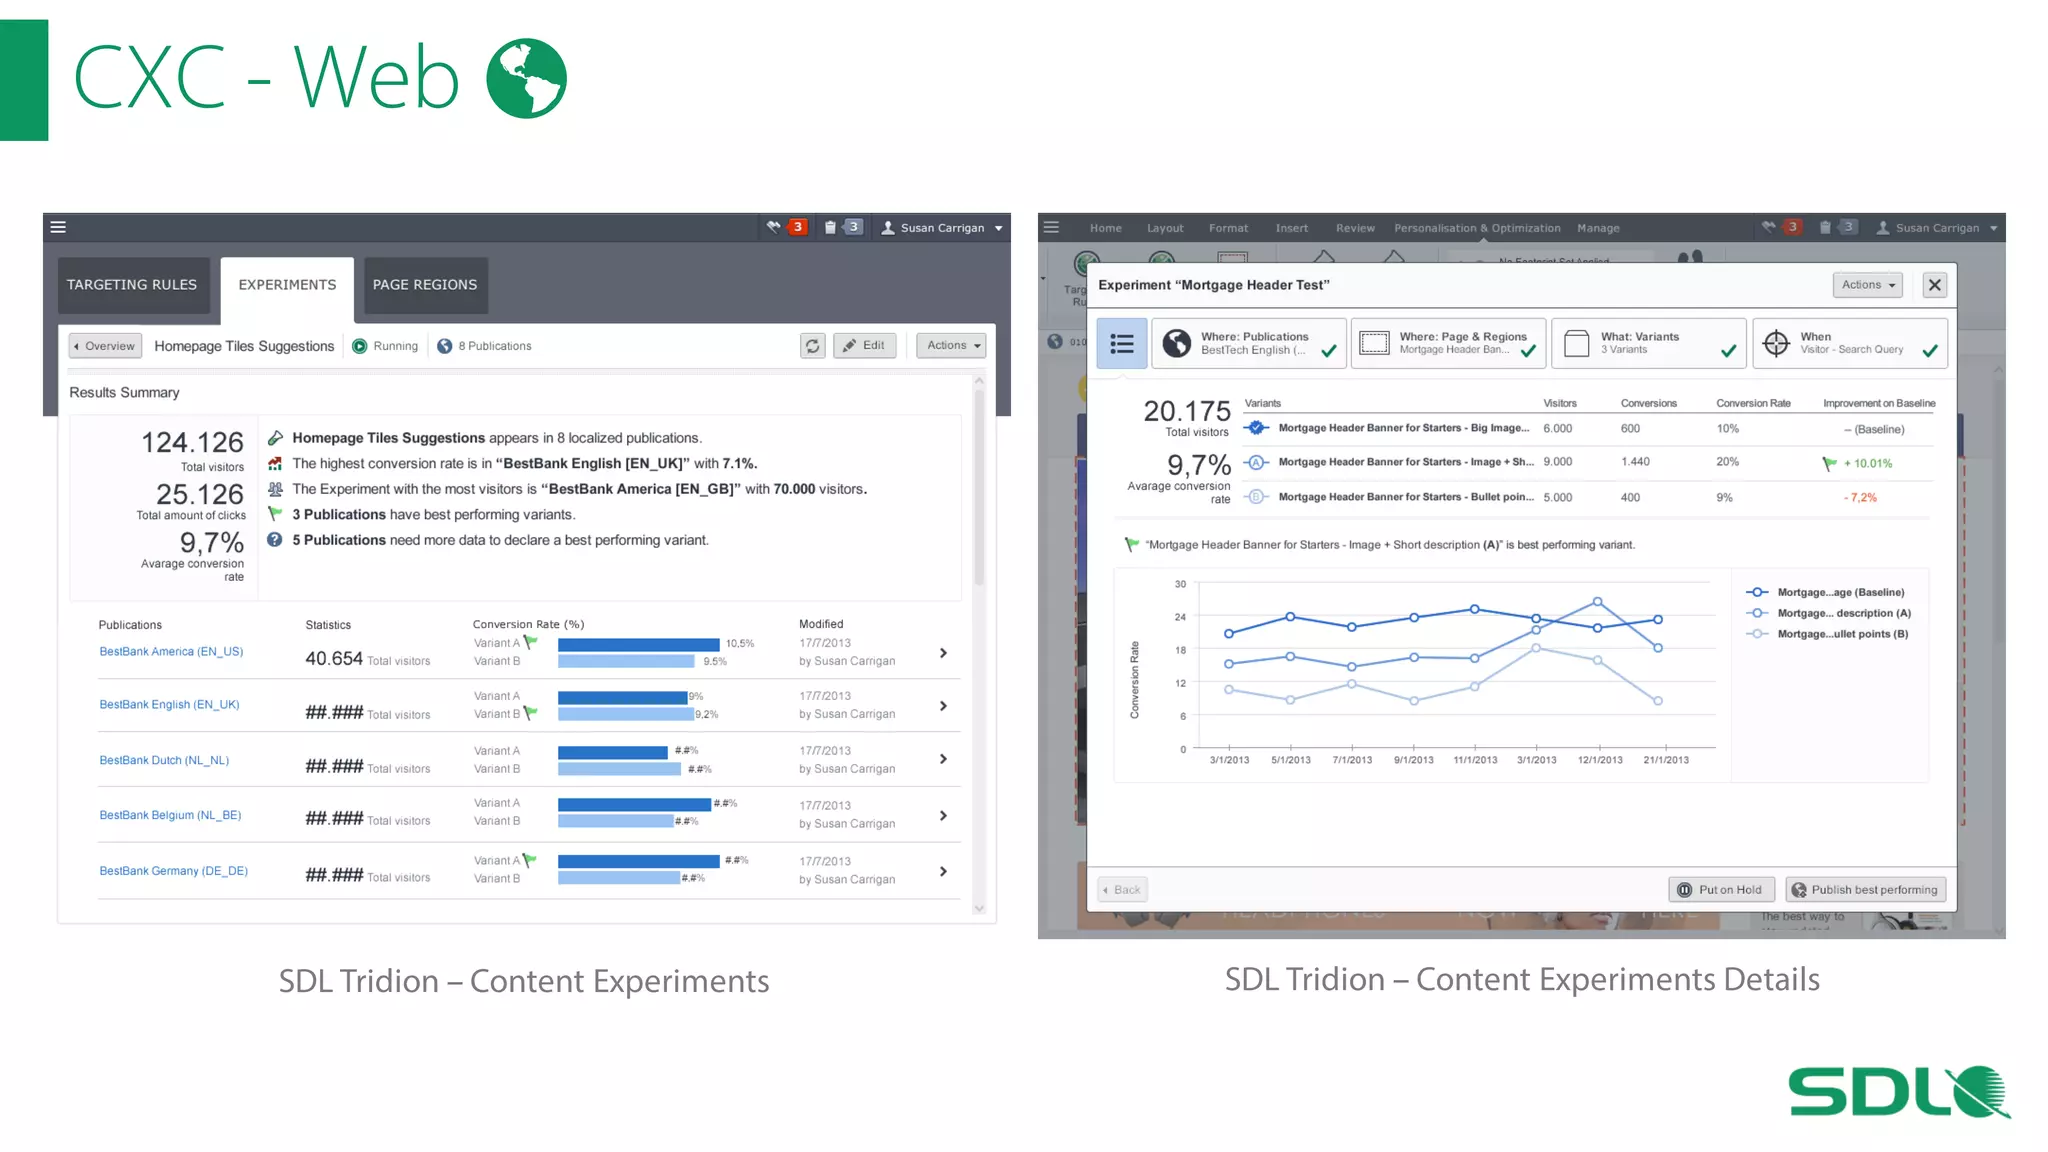
Task: Go back to Overview
Action: (105, 346)
